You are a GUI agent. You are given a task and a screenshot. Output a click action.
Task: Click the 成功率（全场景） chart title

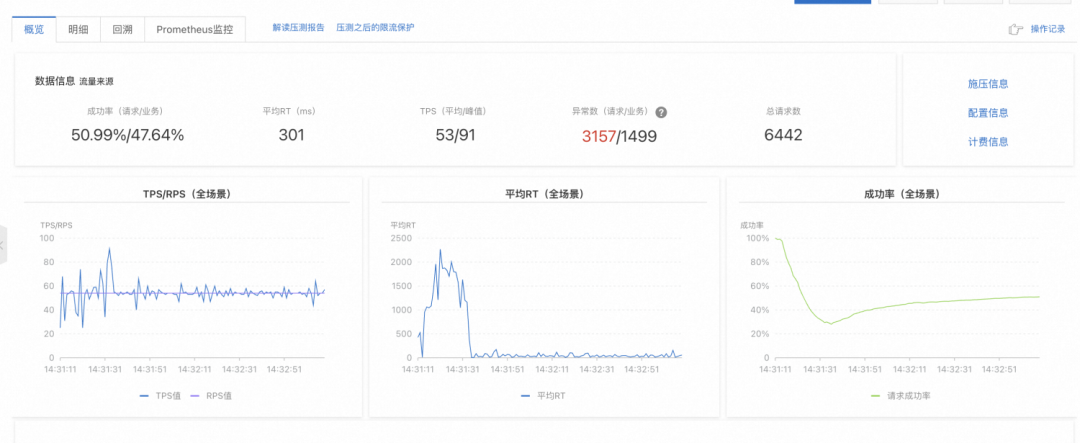pos(902,194)
